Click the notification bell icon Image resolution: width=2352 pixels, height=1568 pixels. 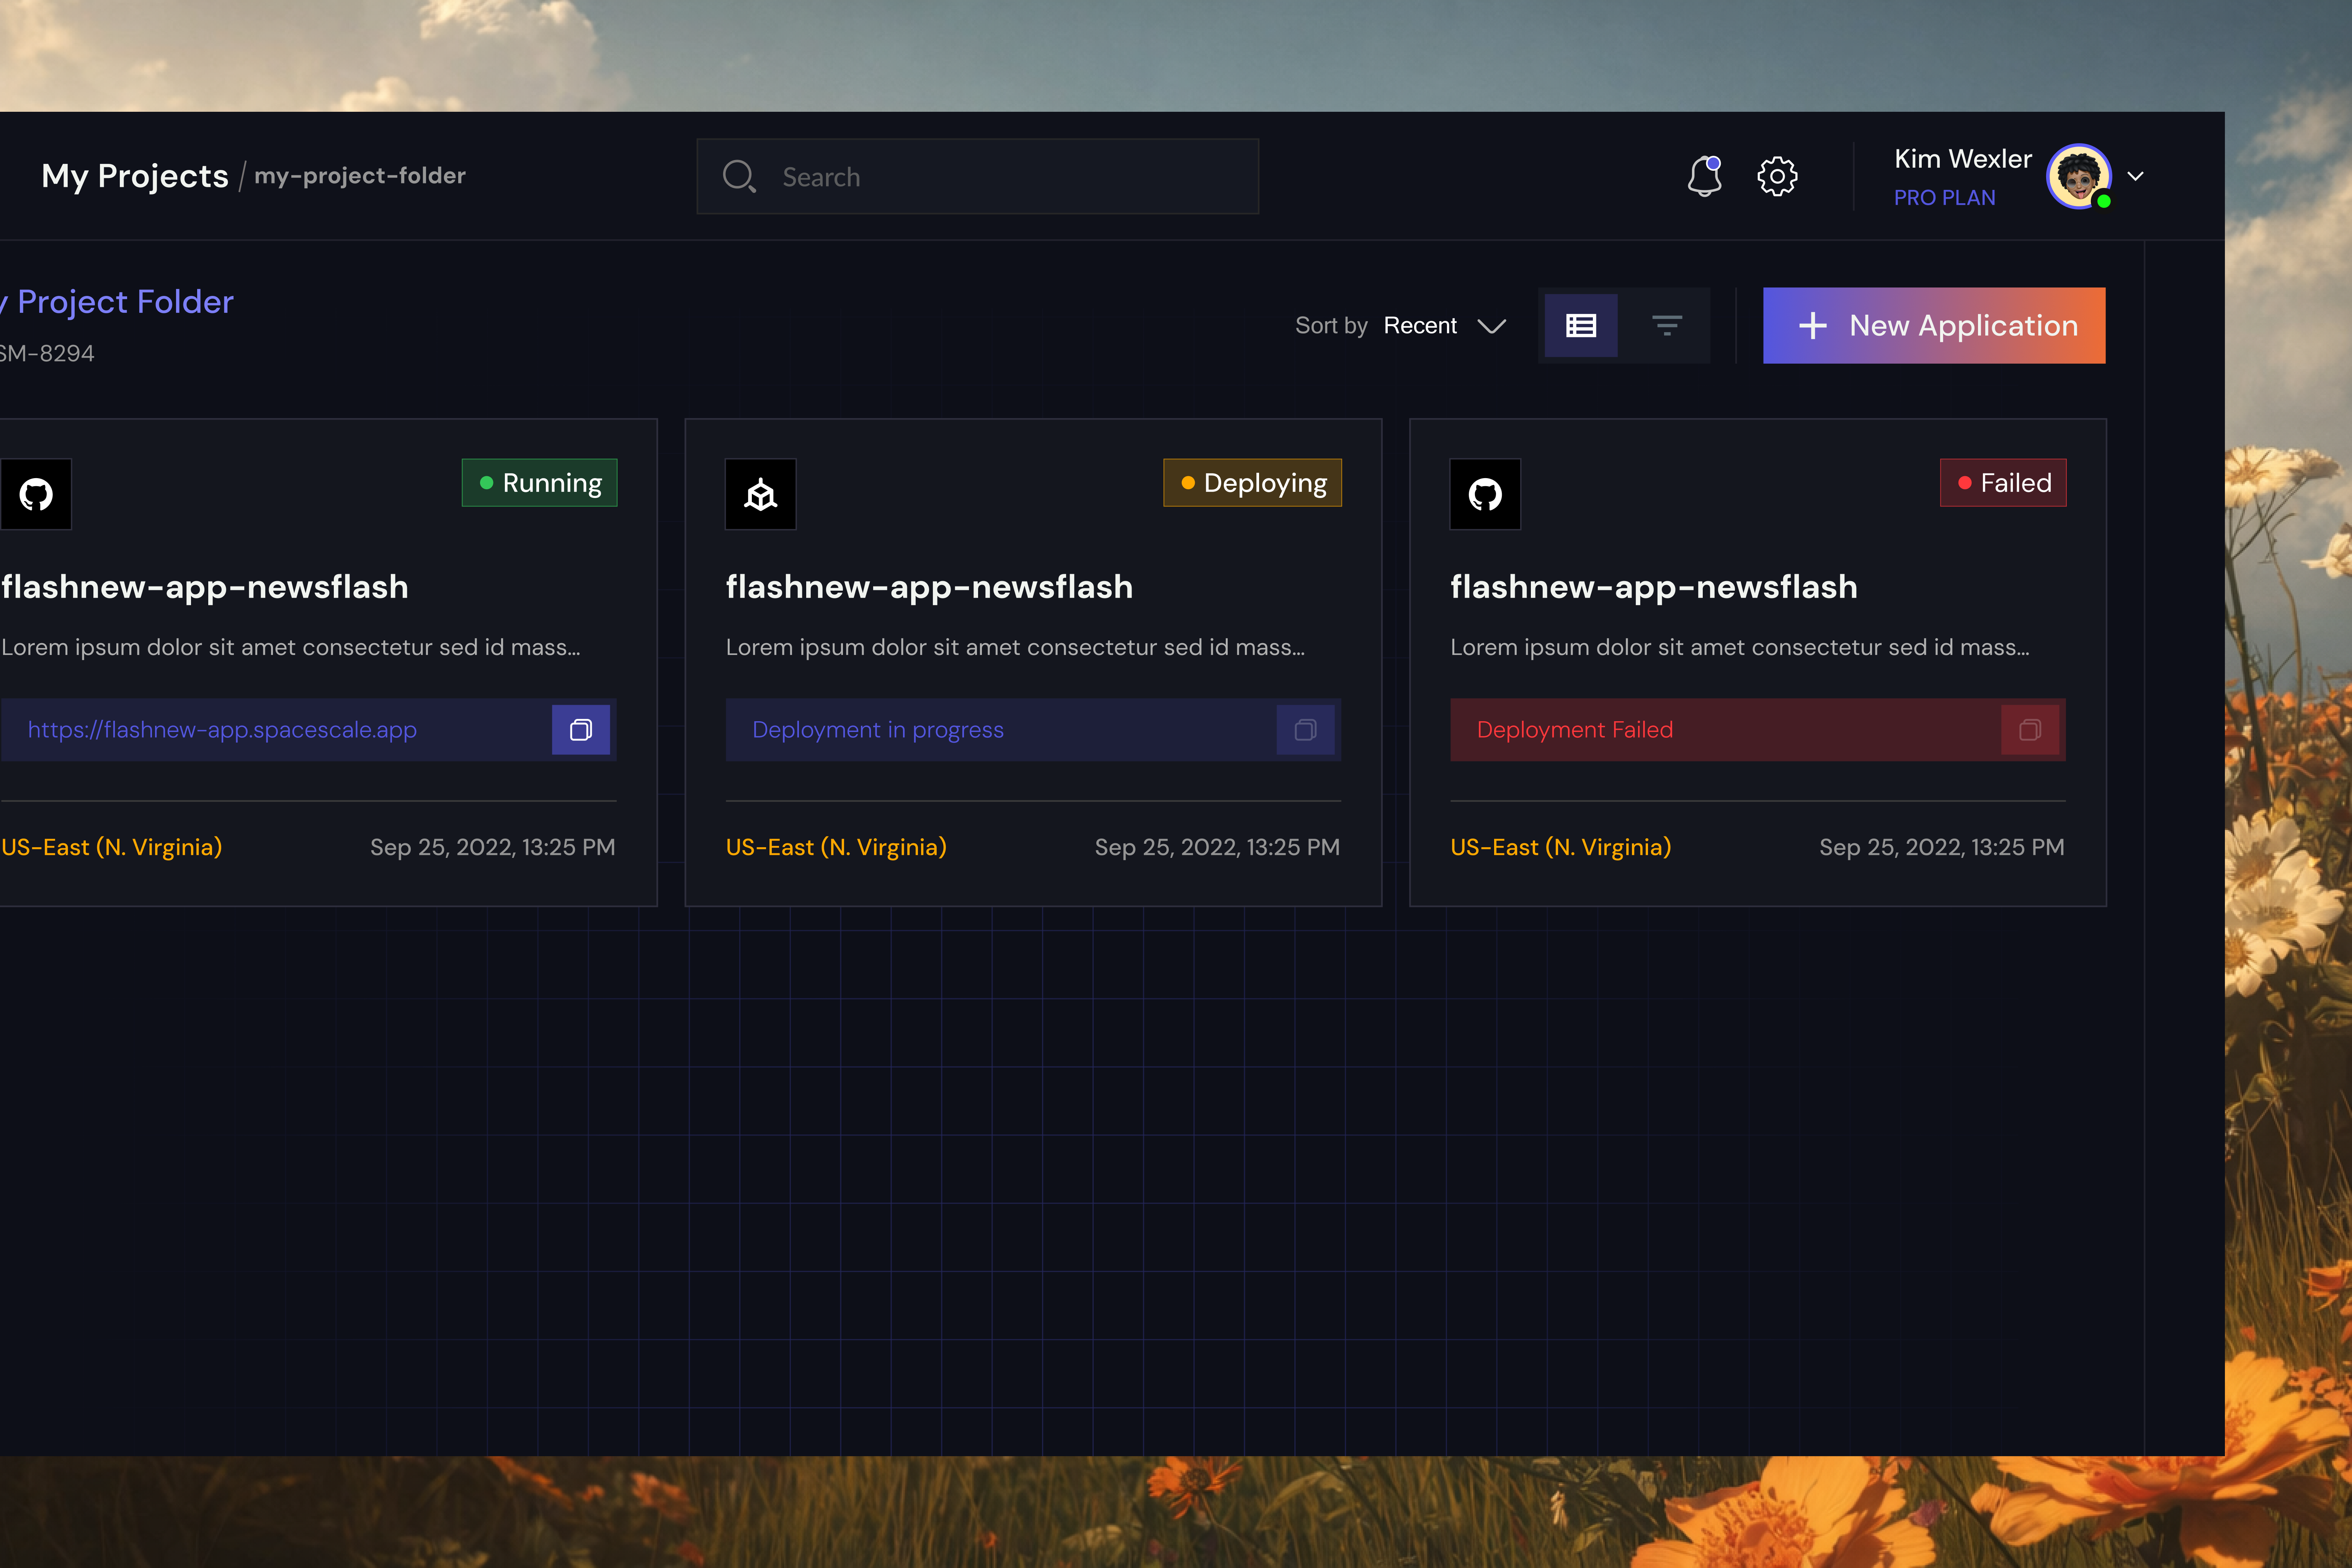point(1704,177)
